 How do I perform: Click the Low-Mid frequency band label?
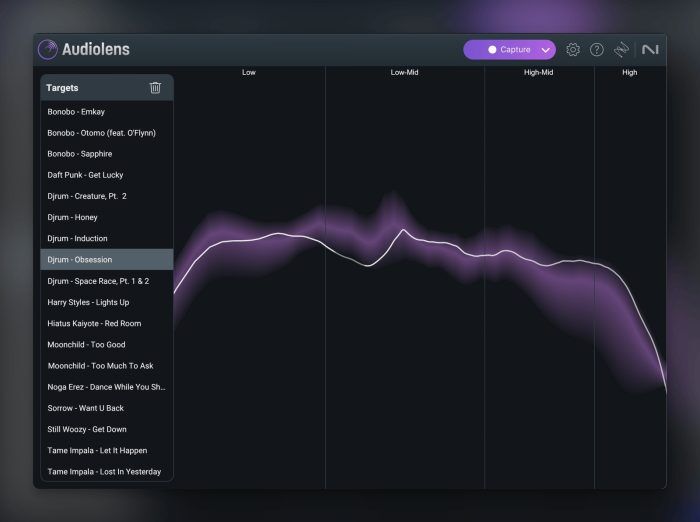(x=404, y=73)
